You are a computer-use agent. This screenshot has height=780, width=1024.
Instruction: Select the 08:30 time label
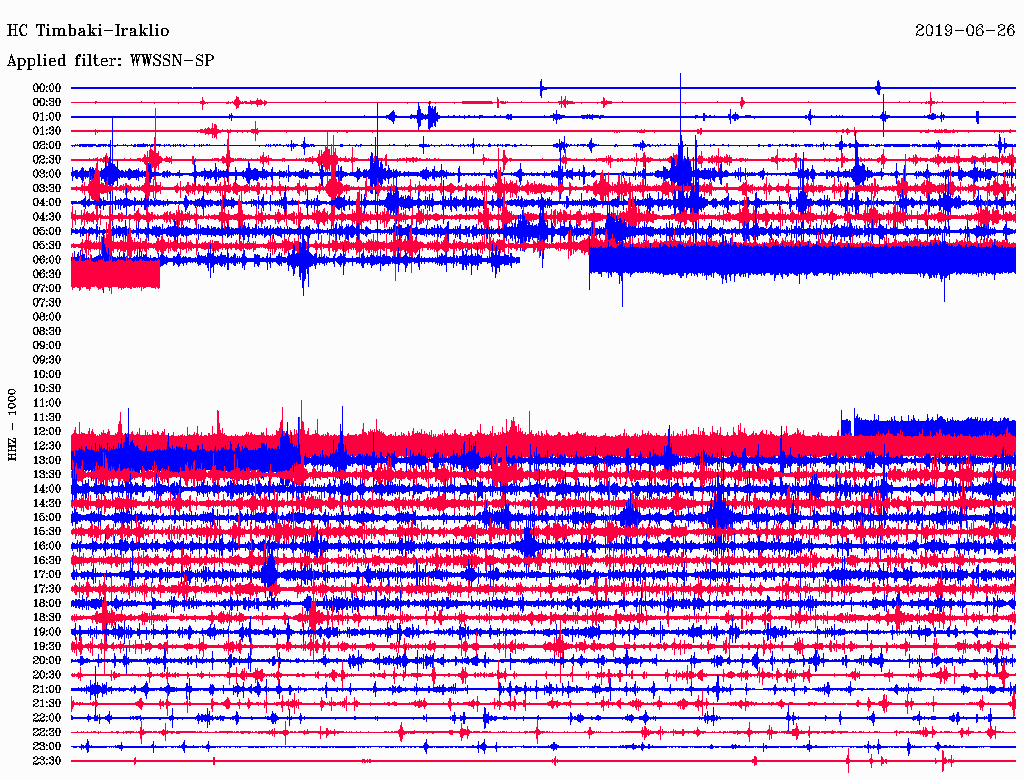click(47, 331)
